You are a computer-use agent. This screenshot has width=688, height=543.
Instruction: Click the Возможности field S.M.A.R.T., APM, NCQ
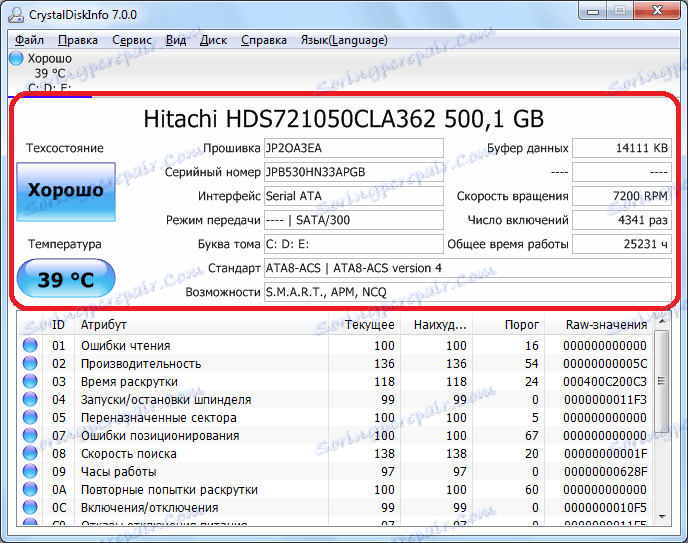point(467,292)
